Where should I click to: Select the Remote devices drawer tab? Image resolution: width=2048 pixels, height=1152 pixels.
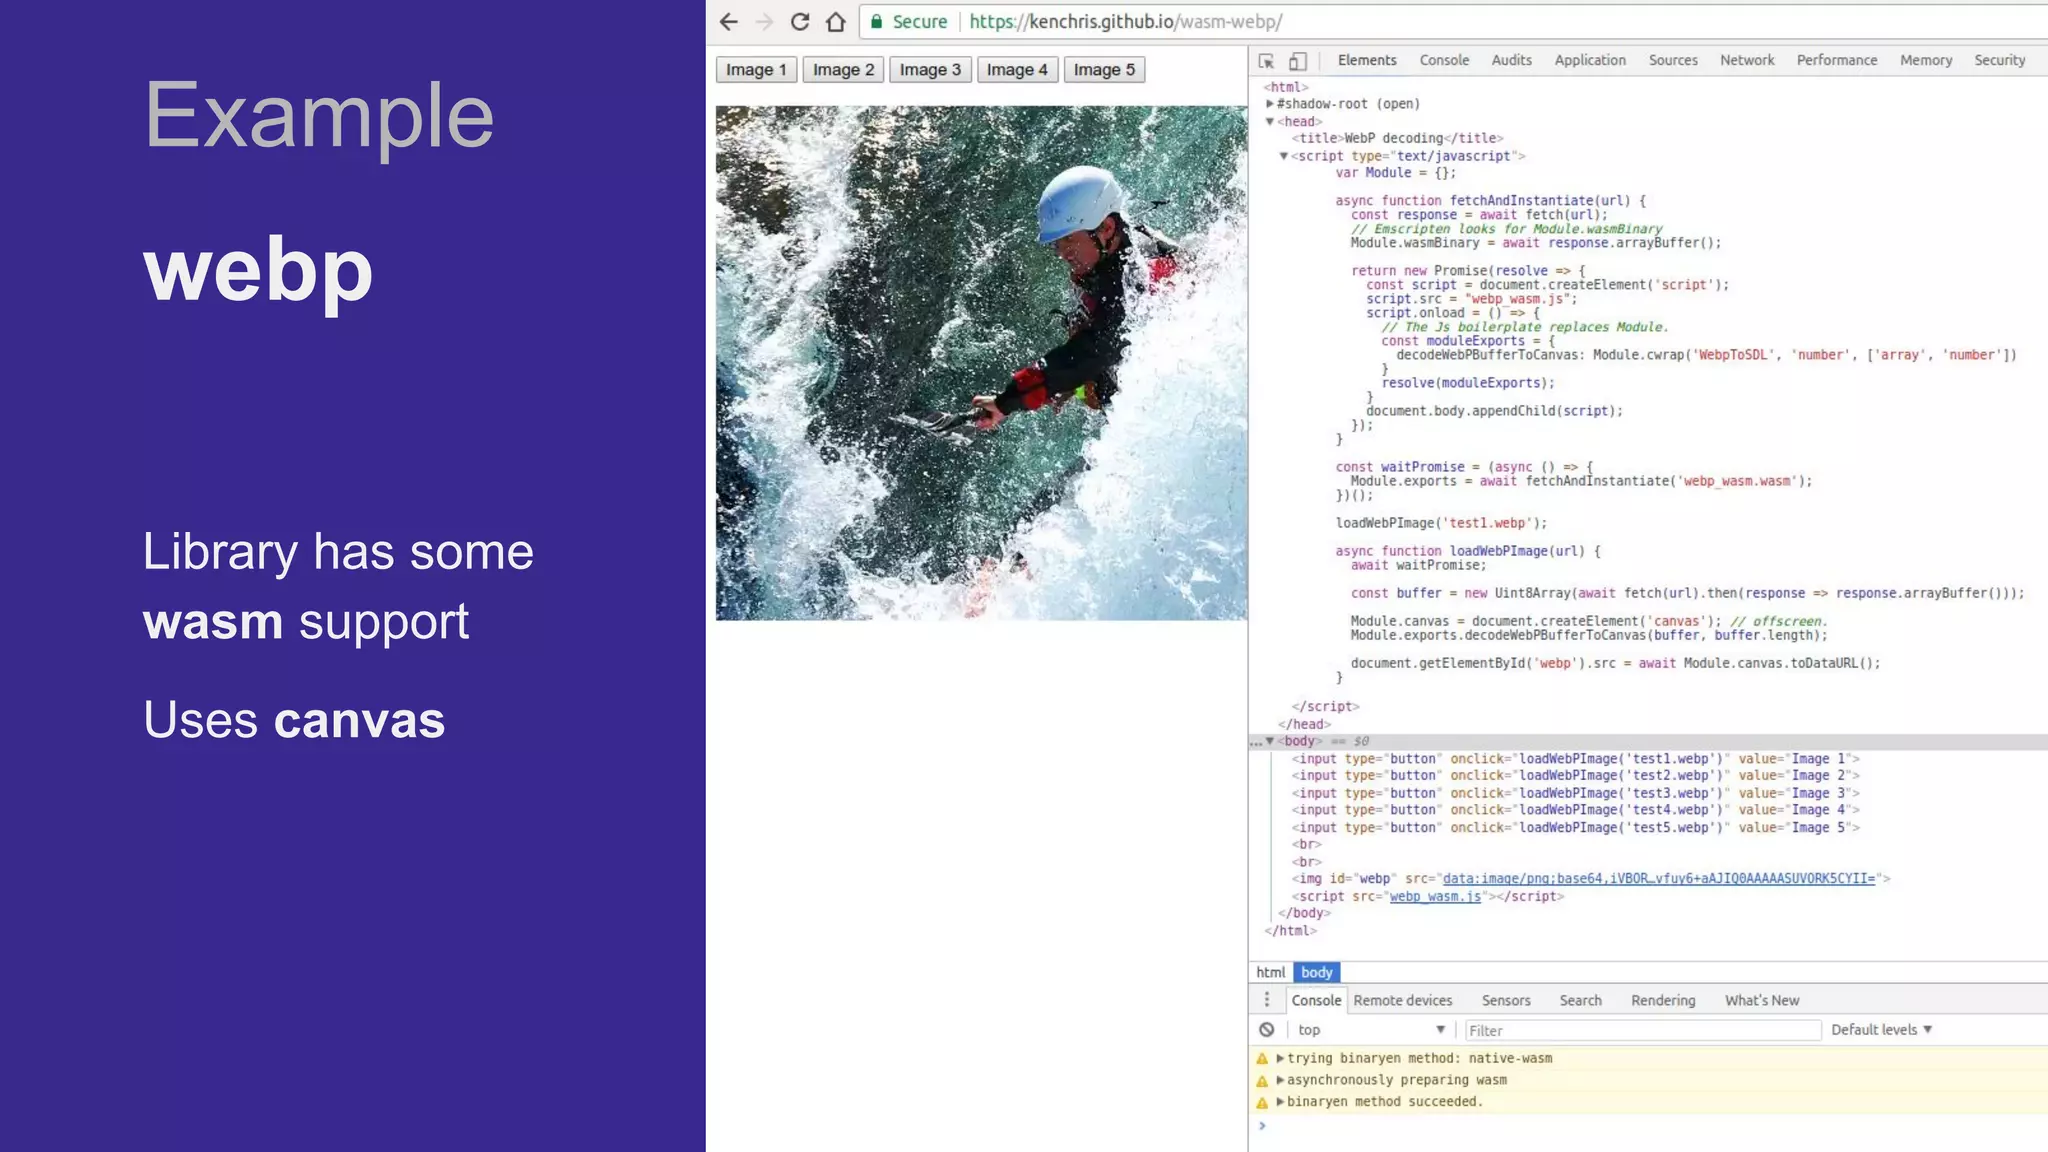coord(1403,1001)
